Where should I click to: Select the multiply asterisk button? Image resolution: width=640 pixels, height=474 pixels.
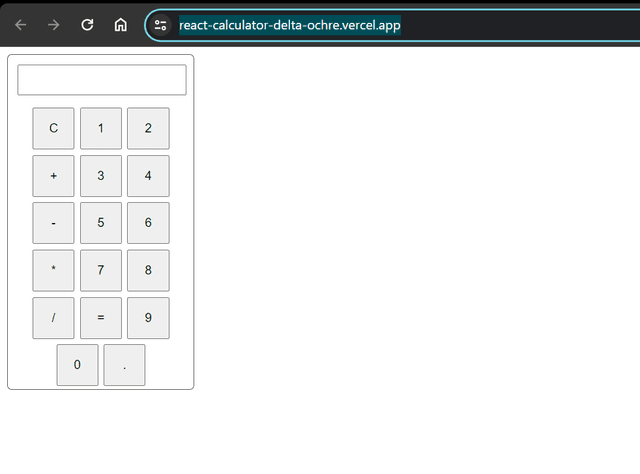pos(53,270)
